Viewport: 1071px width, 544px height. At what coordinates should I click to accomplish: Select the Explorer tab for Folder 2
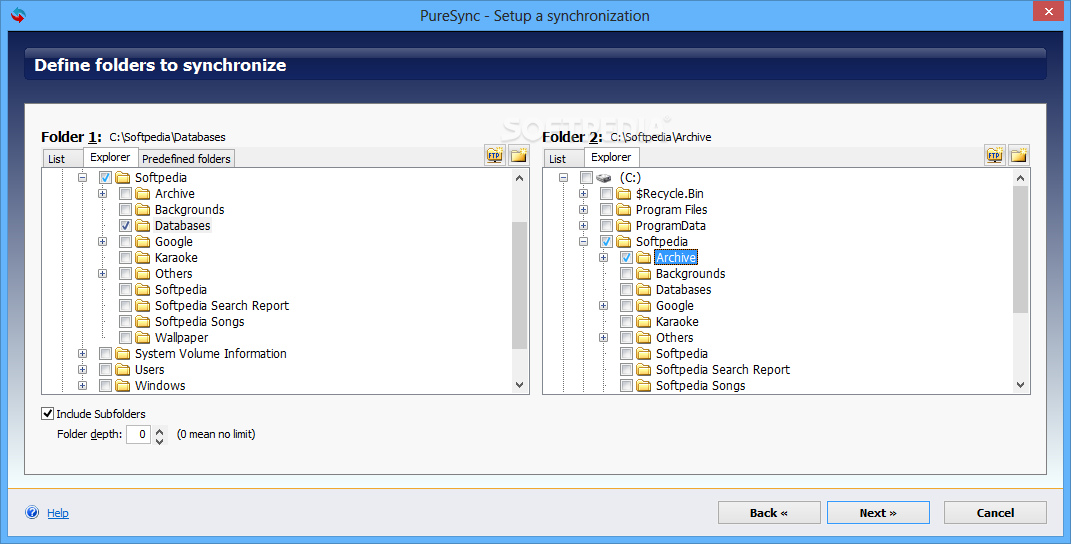611,157
